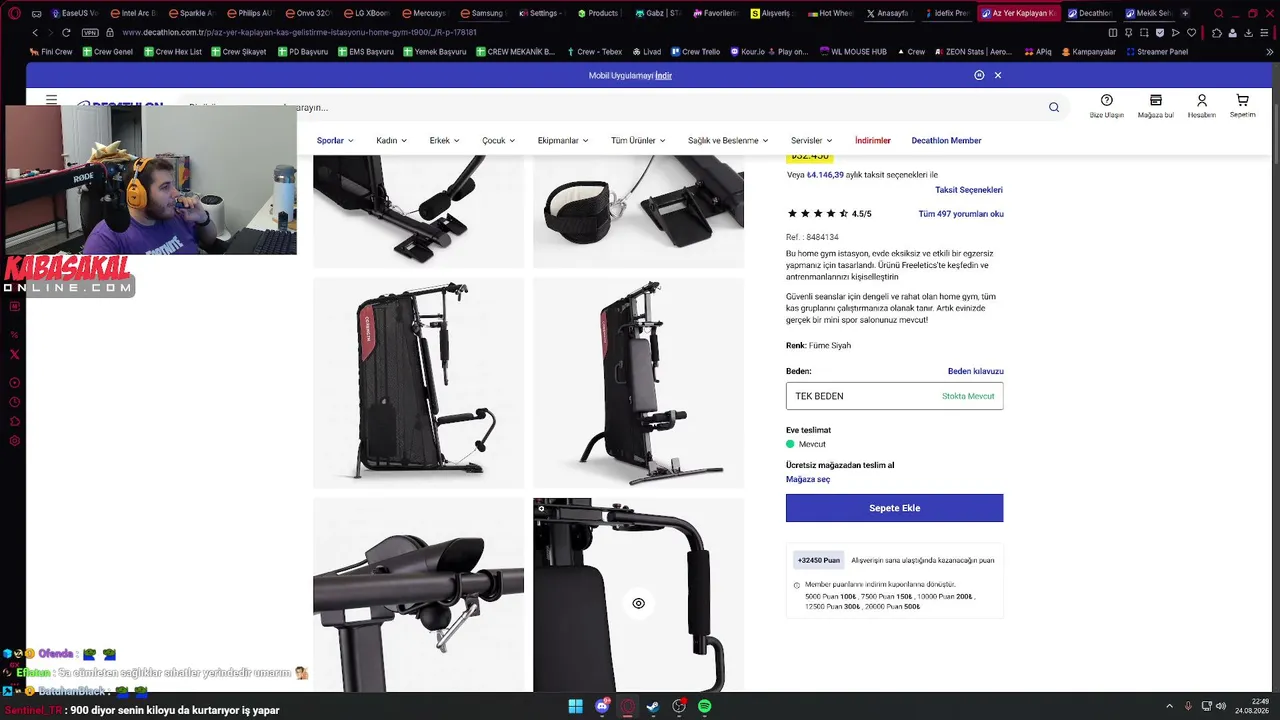This screenshot has height=720, width=1280.
Task: Go back to the previous page
Action: [x=36, y=32]
